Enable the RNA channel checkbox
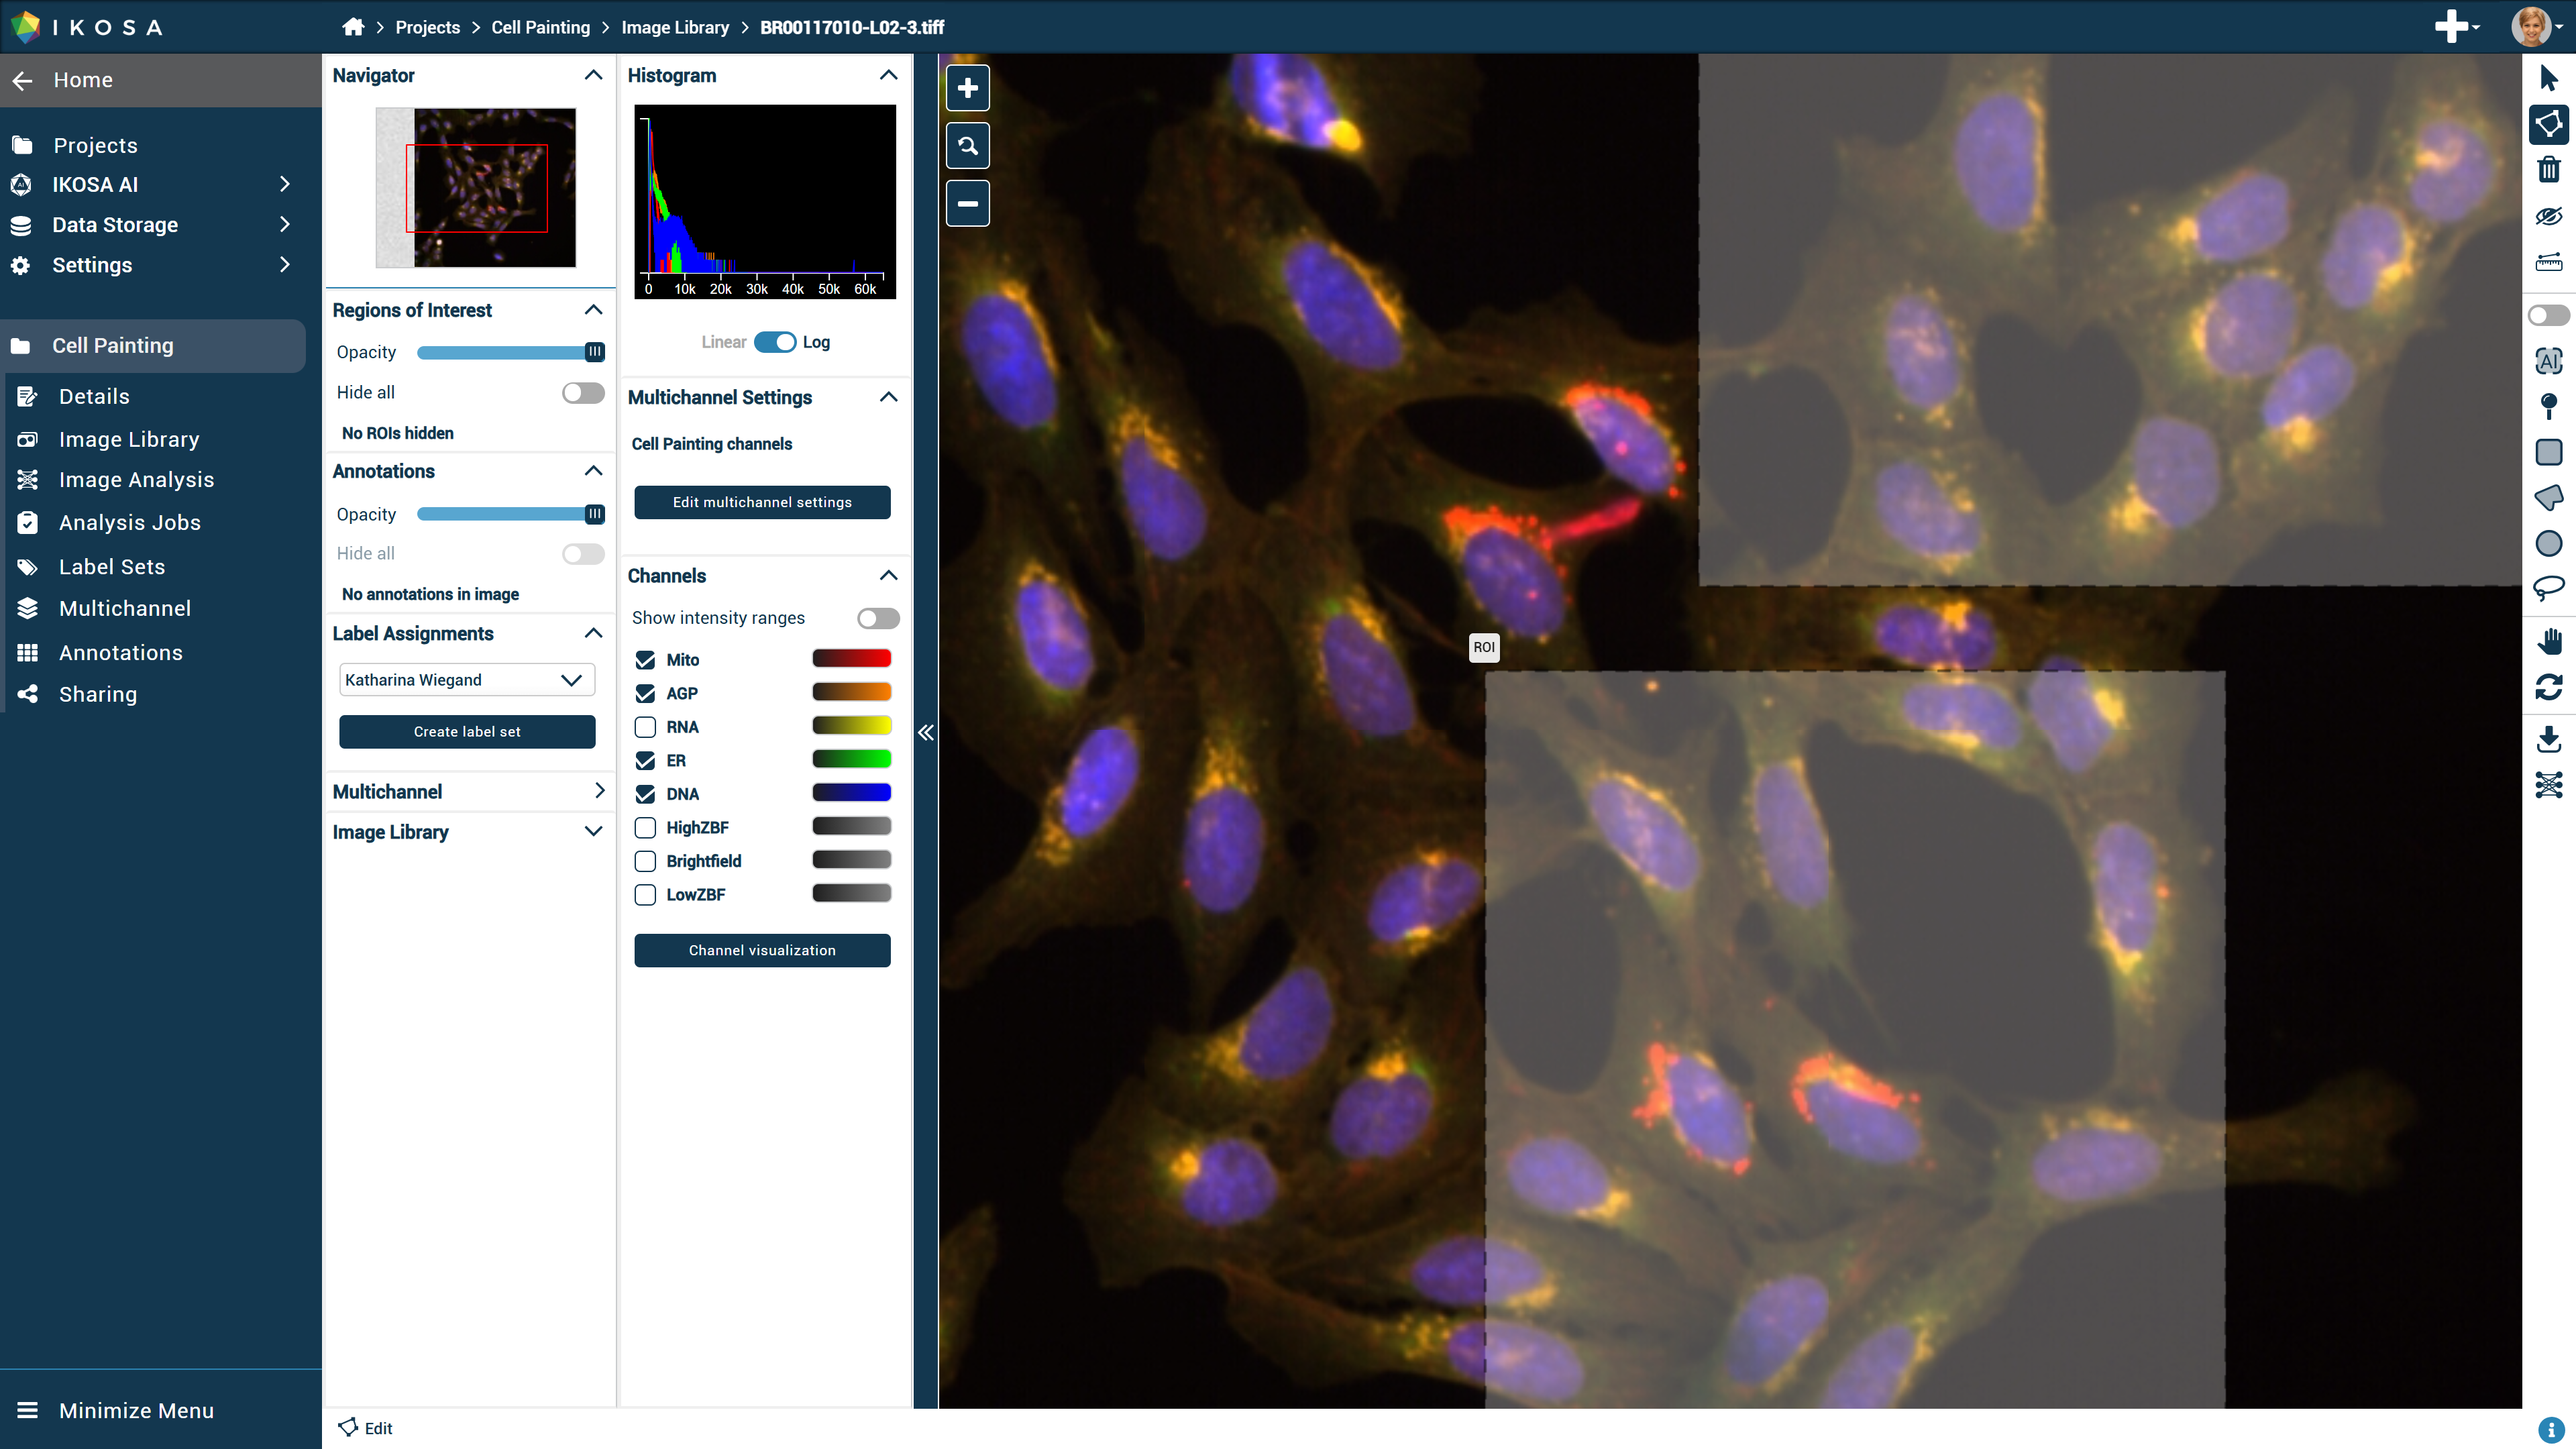This screenshot has height=1449, width=2576. point(645,727)
